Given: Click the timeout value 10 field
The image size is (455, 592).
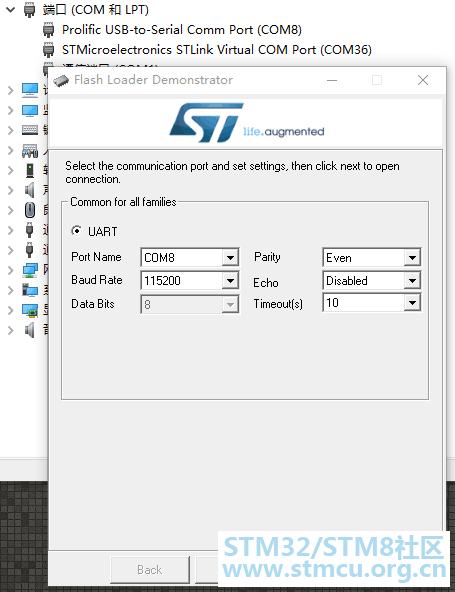Looking at the screenshot, I should (x=364, y=303).
